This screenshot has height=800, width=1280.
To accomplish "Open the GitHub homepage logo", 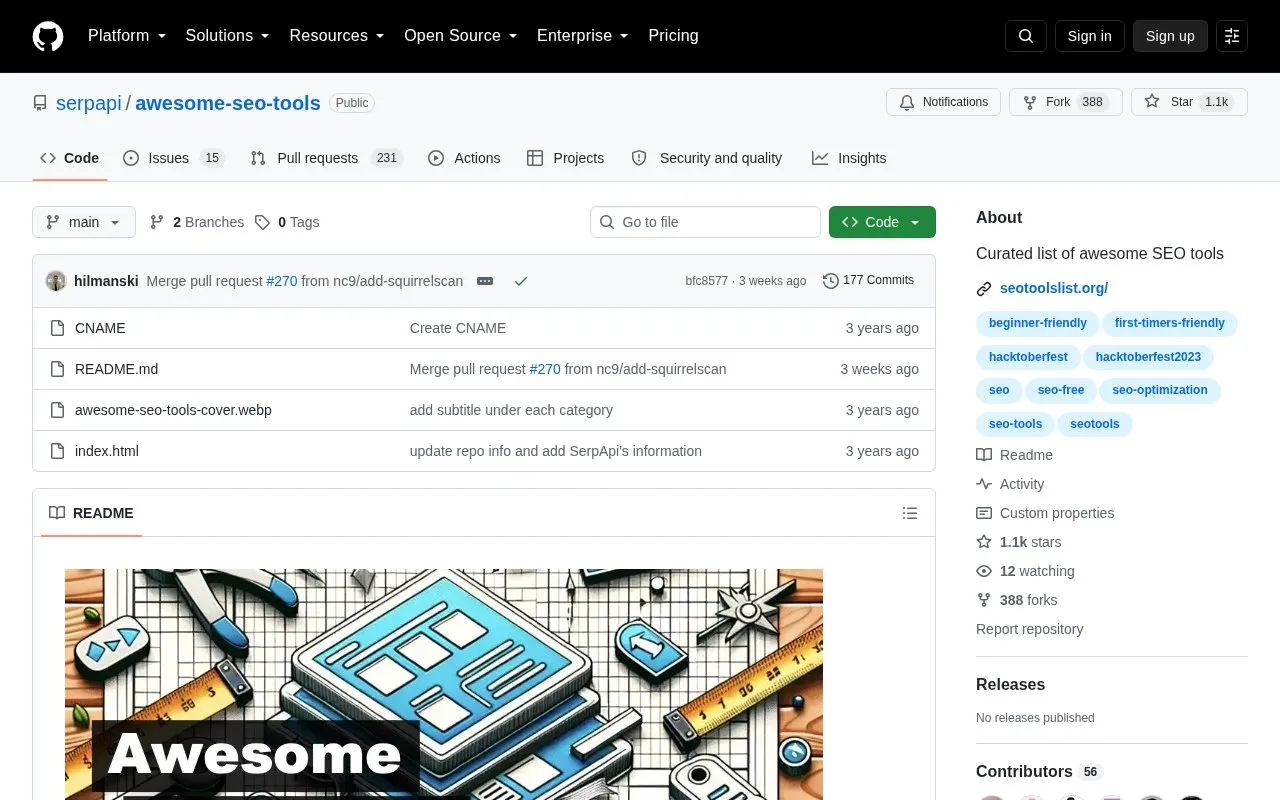I will (48, 36).
